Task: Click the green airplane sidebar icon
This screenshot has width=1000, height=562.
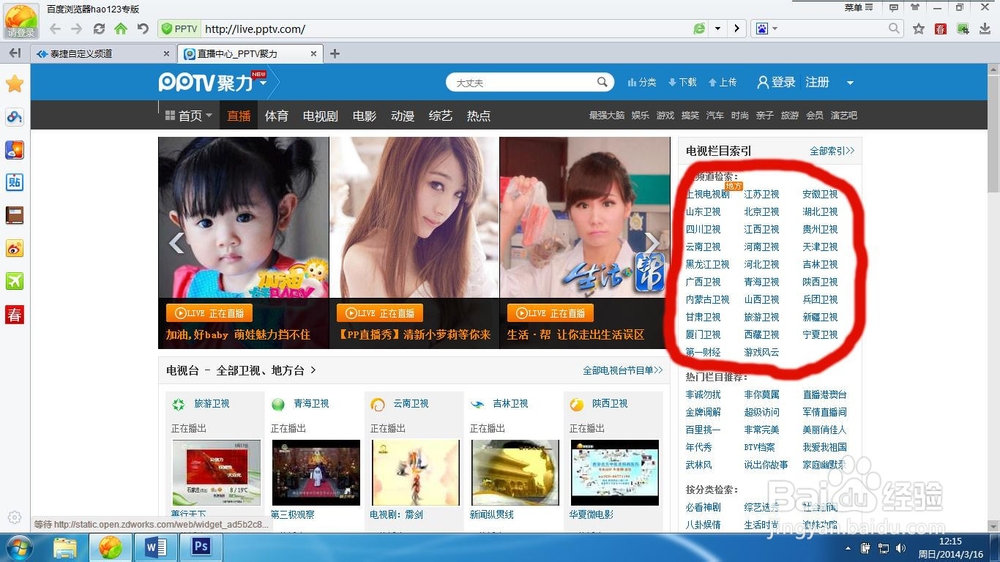Action: coord(15,281)
